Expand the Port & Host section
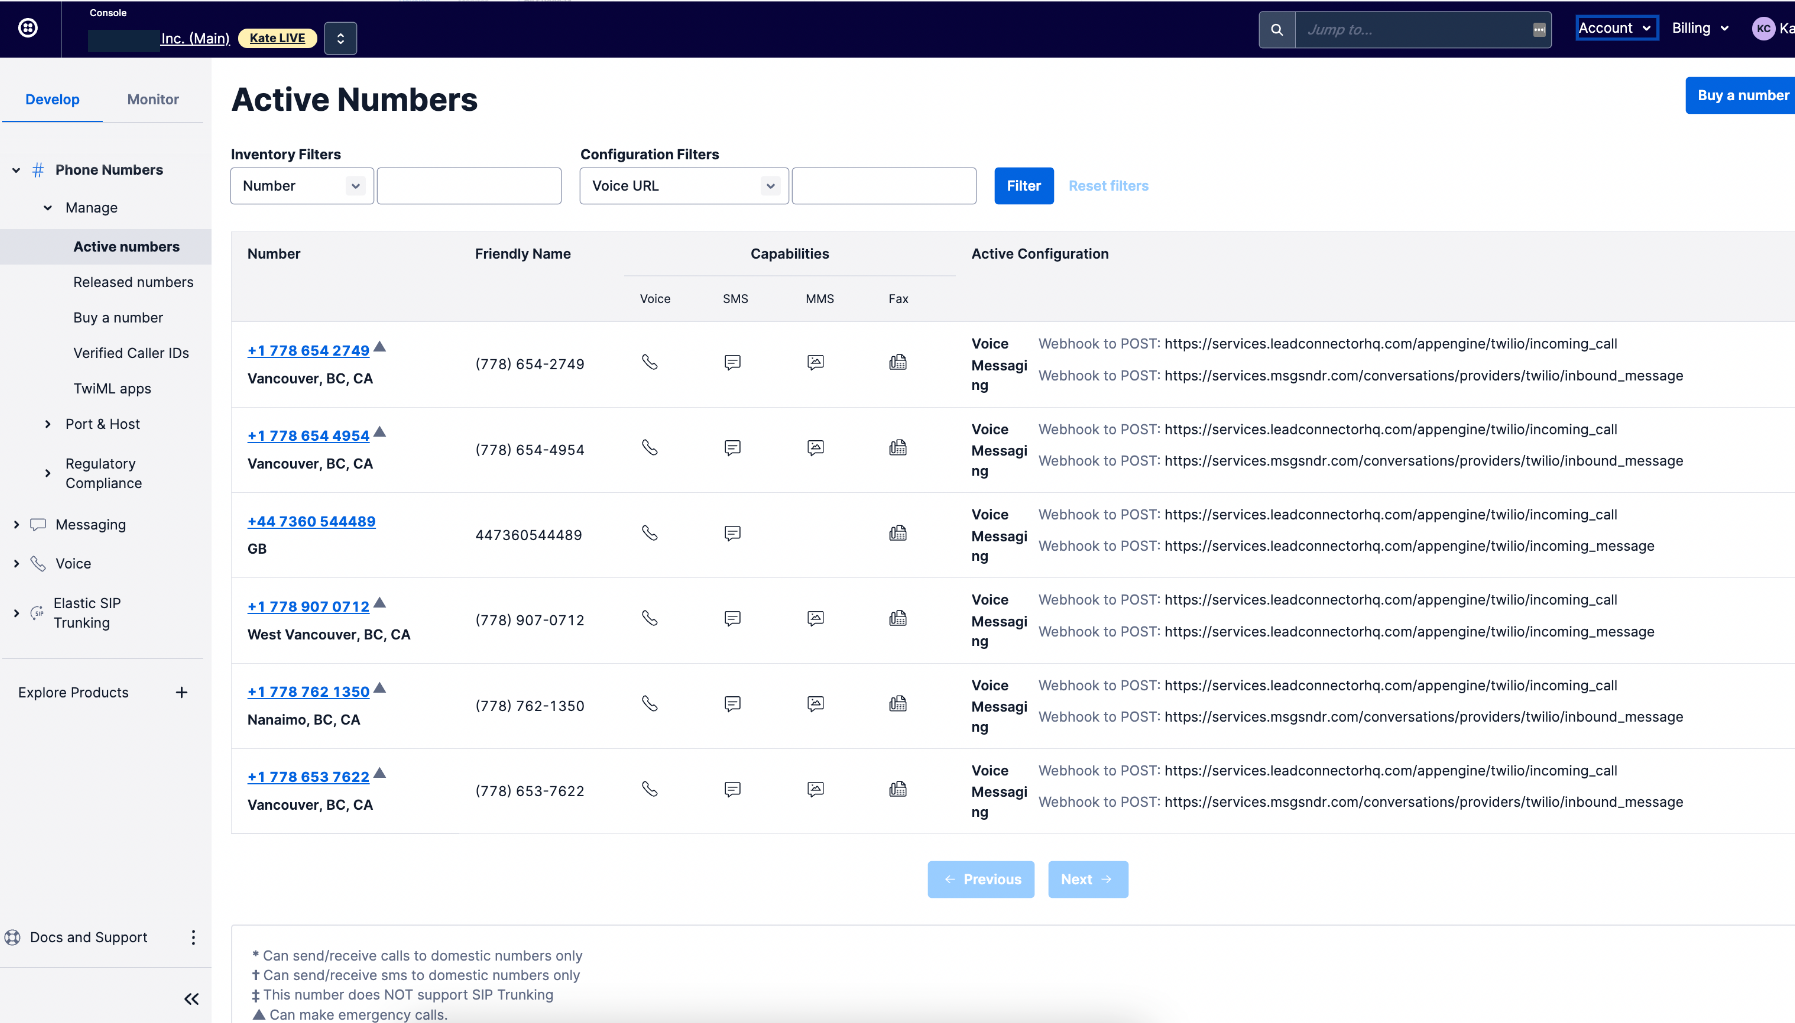Image resolution: width=1795 pixels, height=1023 pixels. point(48,424)
